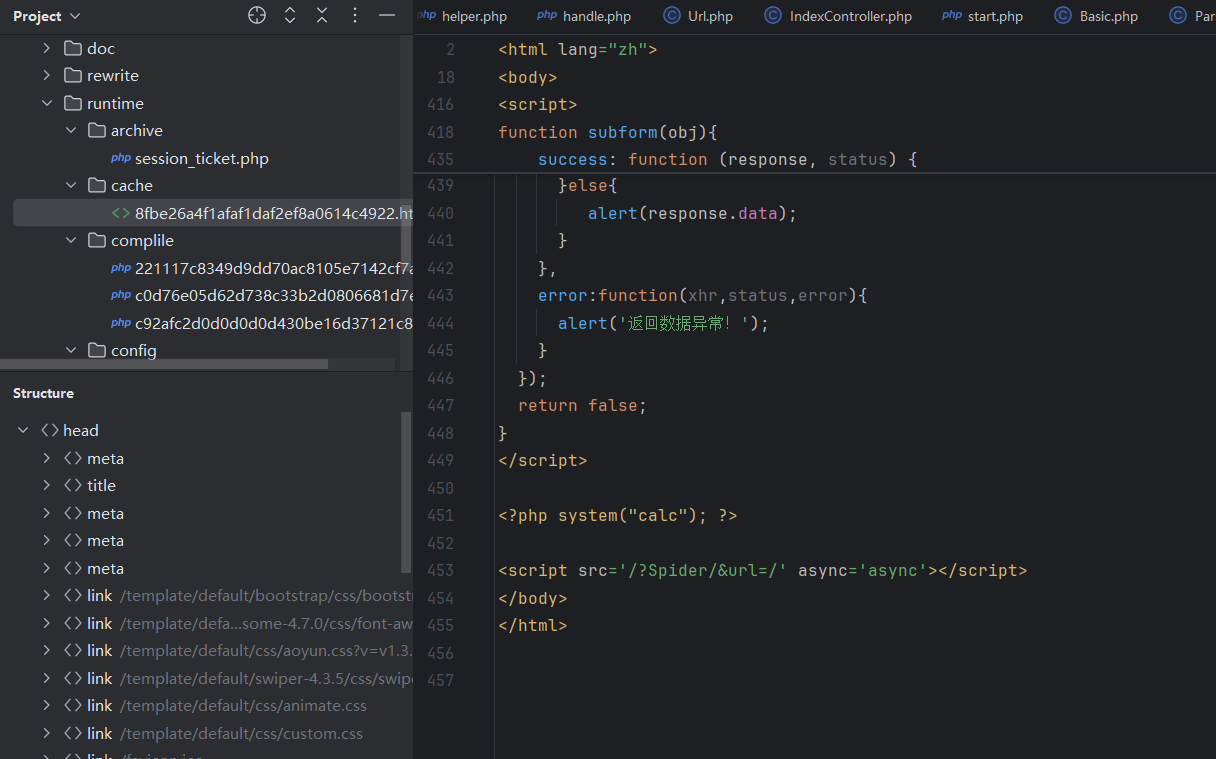1216x759 pixels.
Task: Select session_ticket.php in the project tree
Action: coord(202,158)
